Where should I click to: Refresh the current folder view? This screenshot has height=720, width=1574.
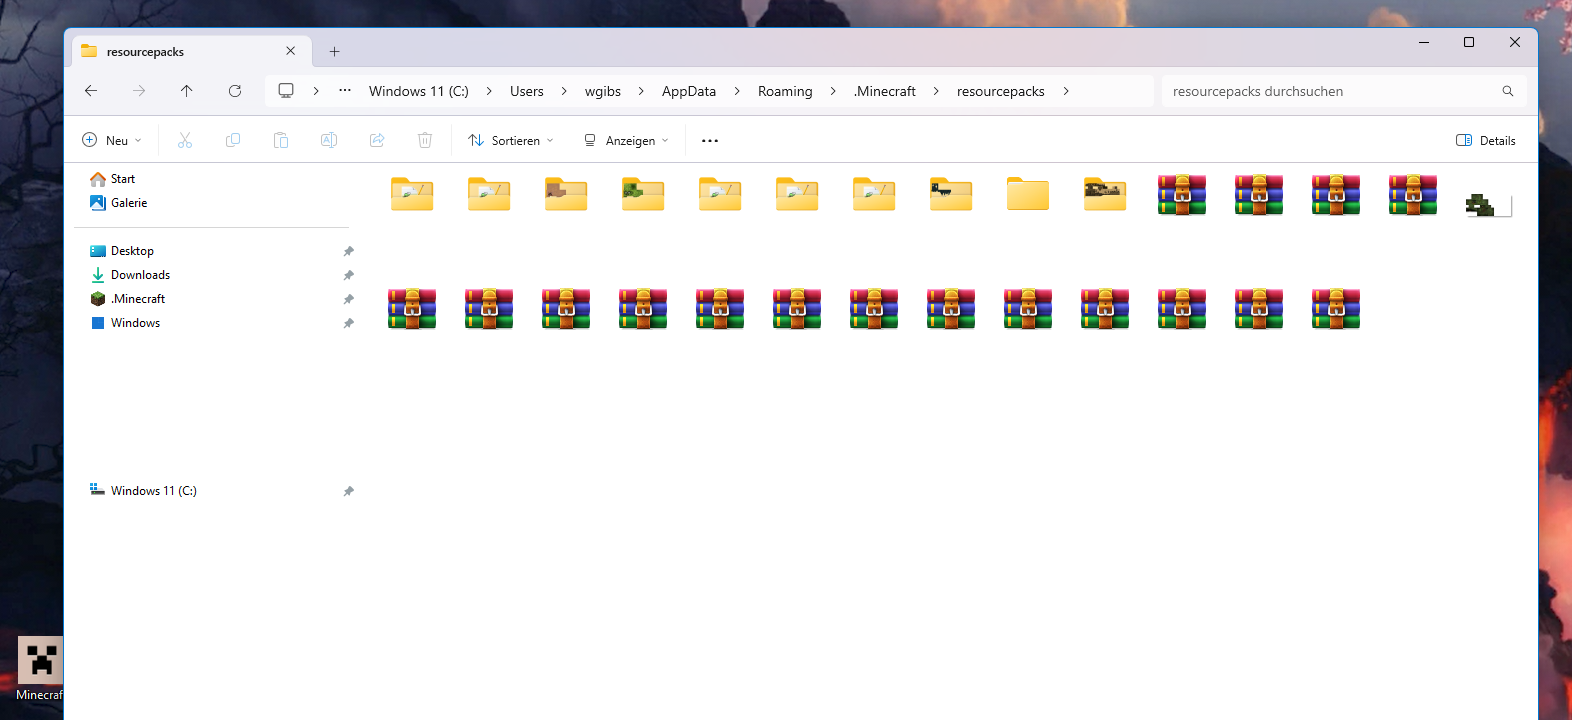(235, 91)
